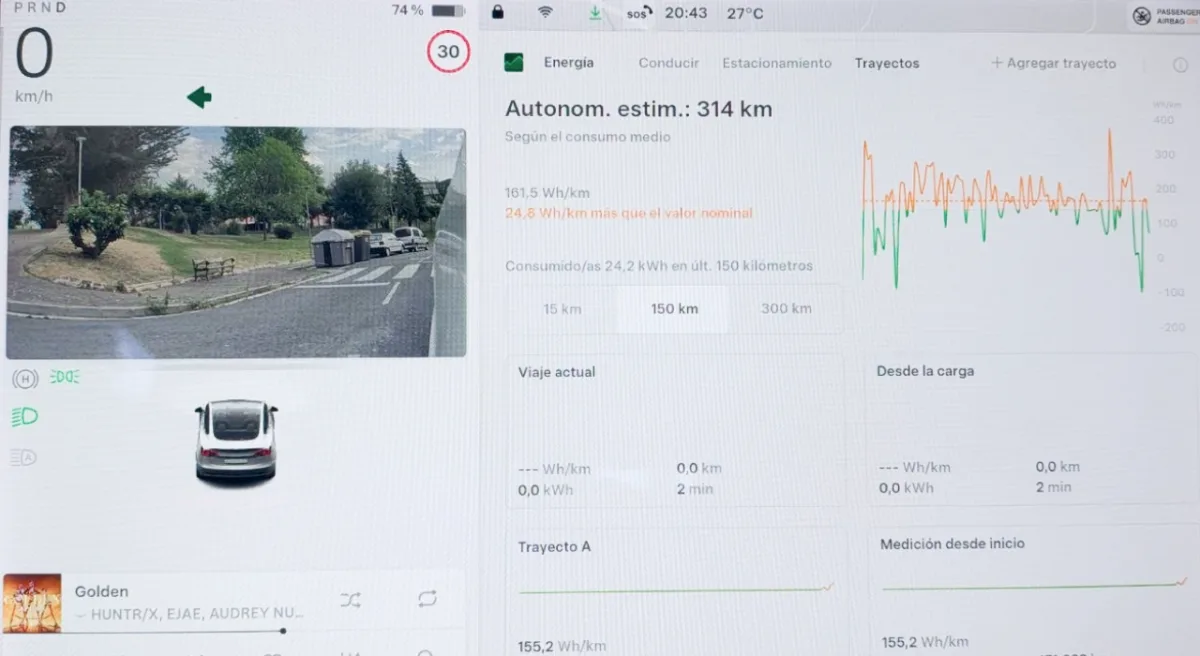This screenshot has height=656, width=1200.
Task: Tap the Wi-Fi signal icon
Action: (545, 12)
